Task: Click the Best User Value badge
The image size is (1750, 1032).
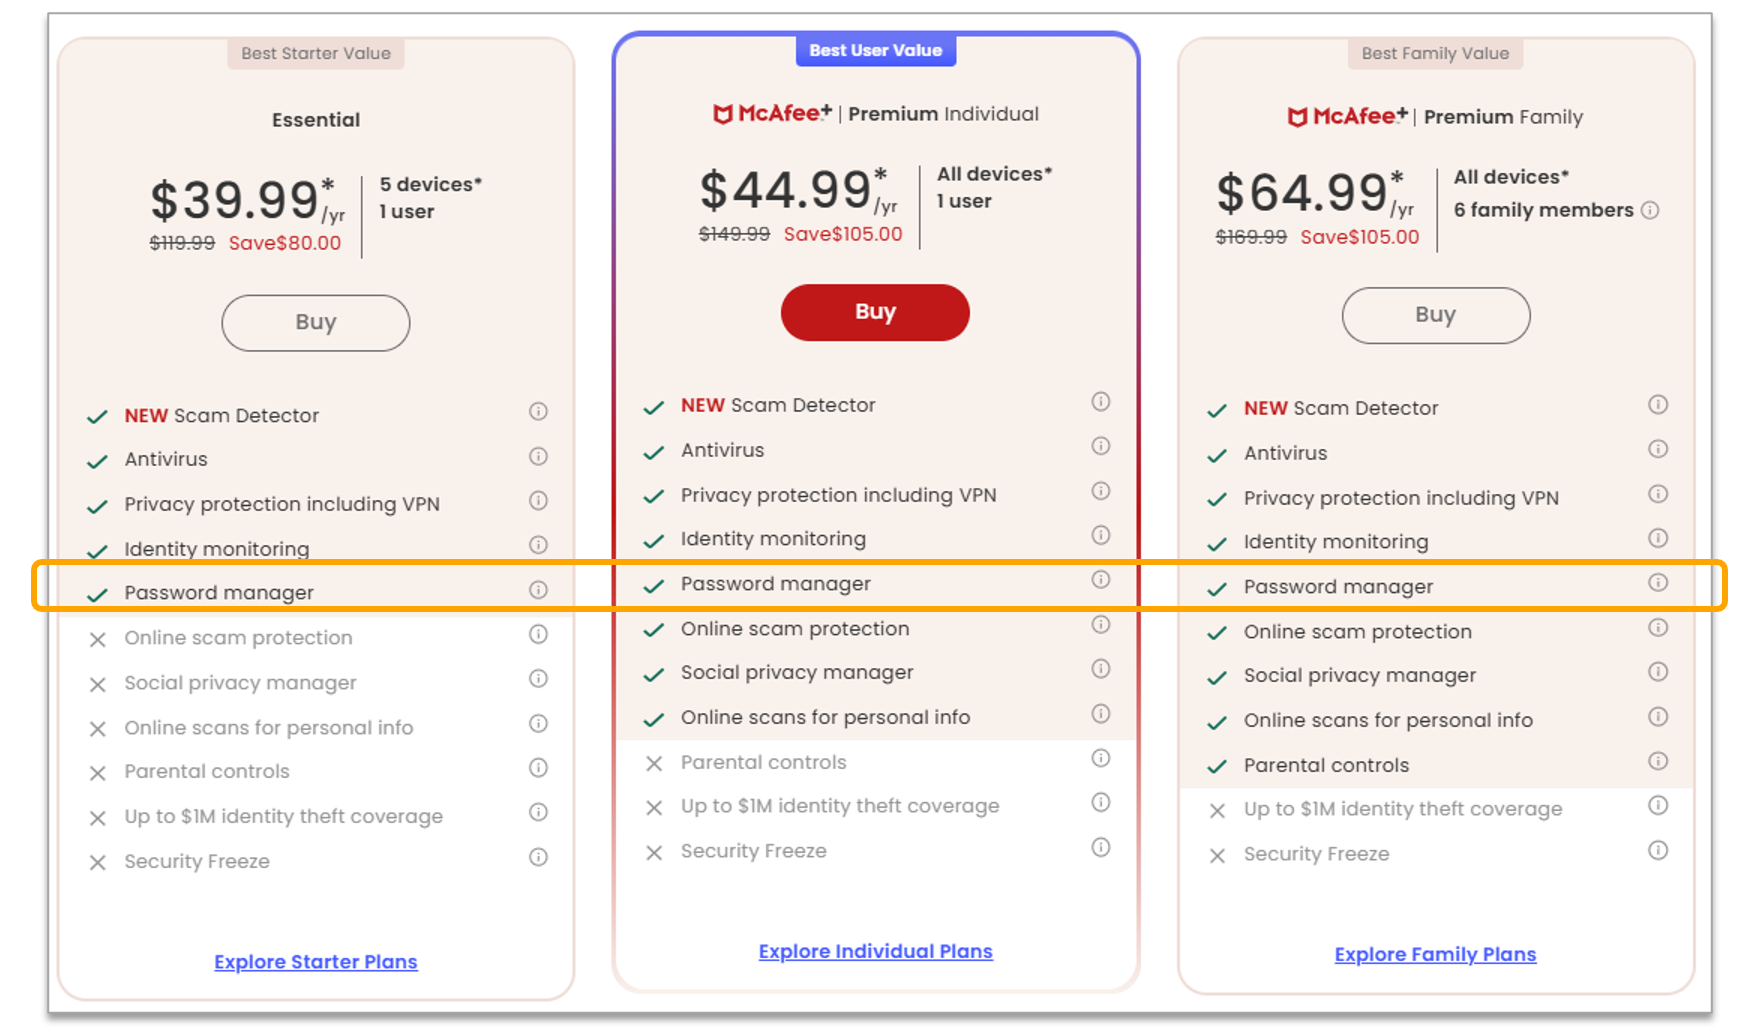Action: pyautogui.click(x=875, y=51)
